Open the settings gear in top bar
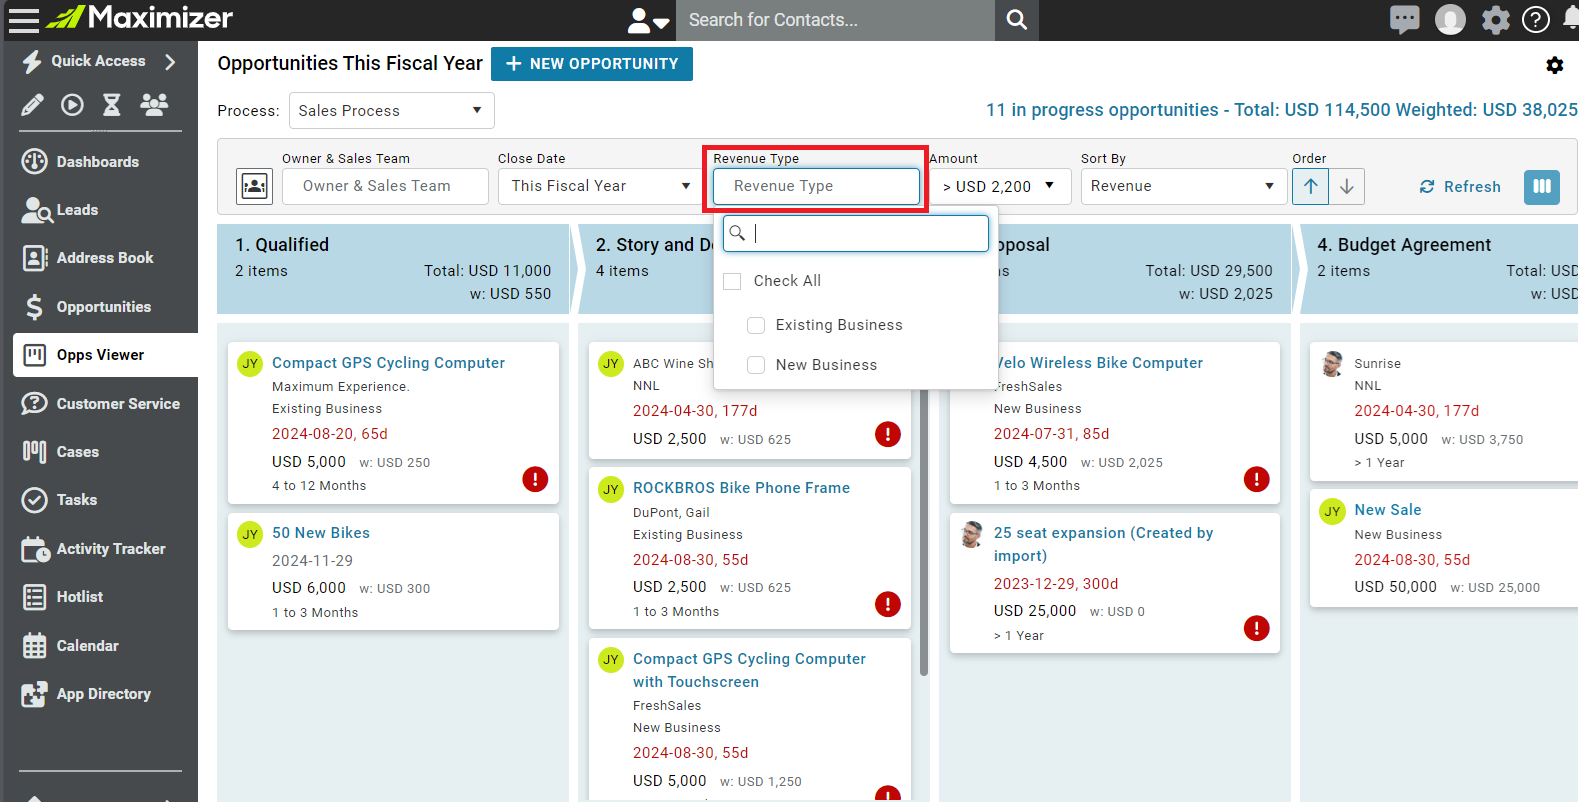This screenshot has height=802, width=1579. point(1495,19)
